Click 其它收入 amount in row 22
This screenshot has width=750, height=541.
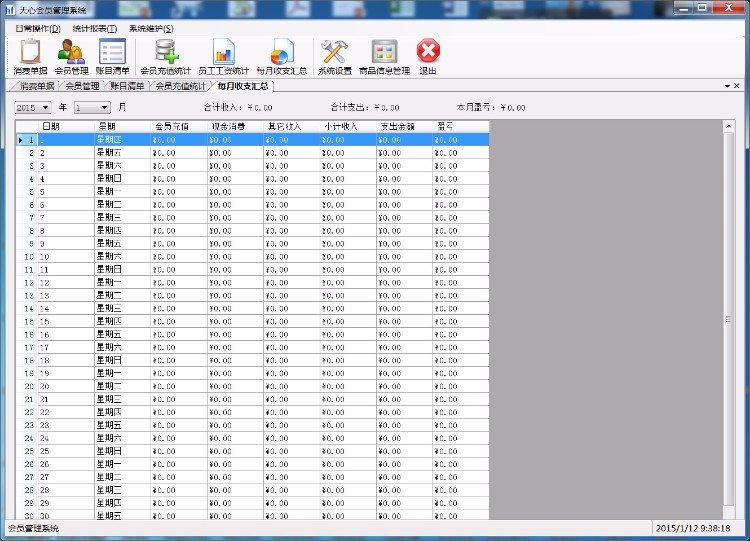tap(292, 412)
